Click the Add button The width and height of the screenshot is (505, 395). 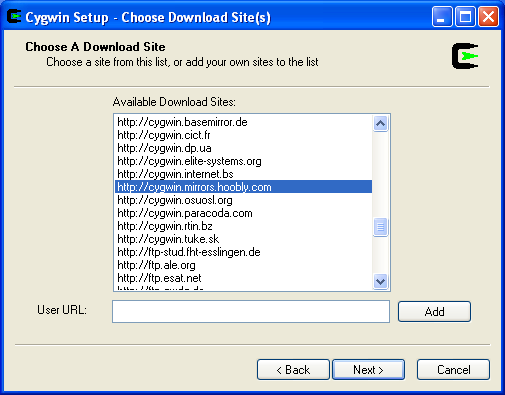(434, 312)
